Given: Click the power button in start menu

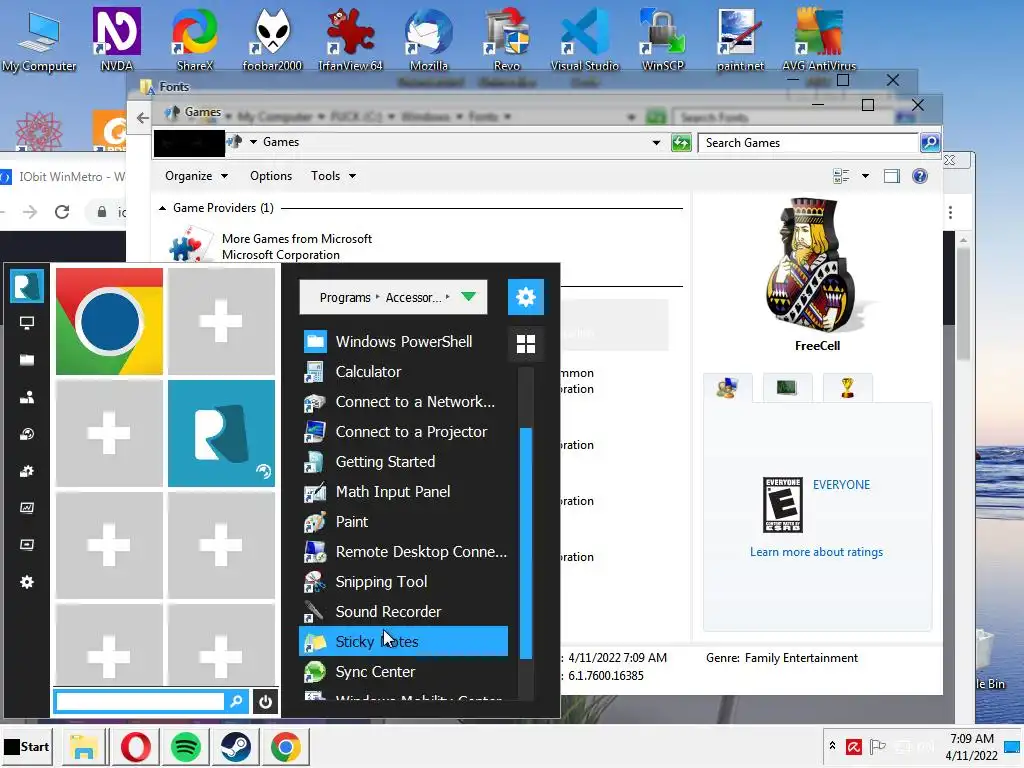Looking at the screenshot, I should pos(265,702).
